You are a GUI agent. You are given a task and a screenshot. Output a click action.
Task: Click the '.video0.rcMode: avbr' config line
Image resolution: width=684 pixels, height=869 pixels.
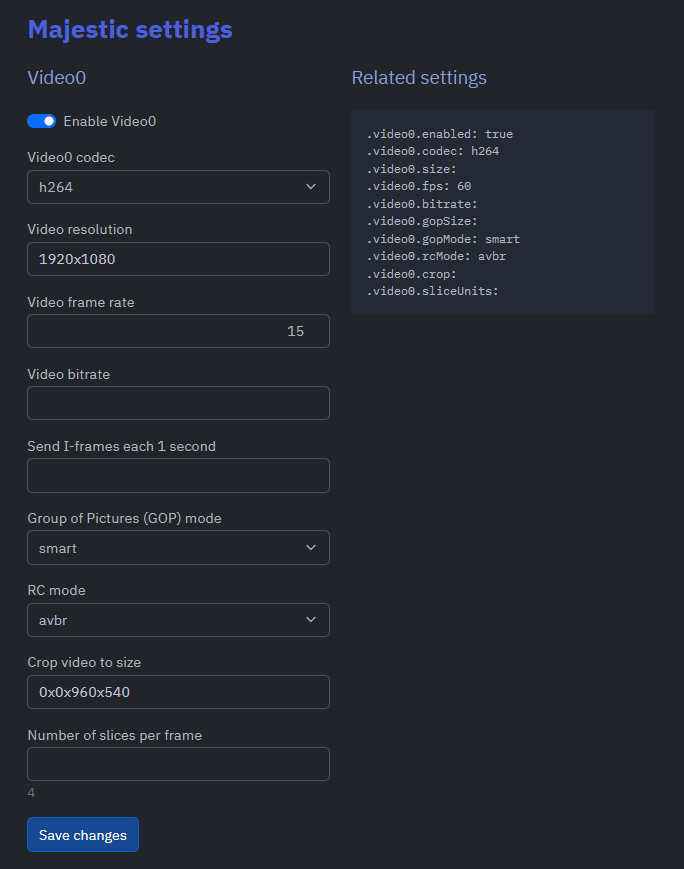click(436, 256)
